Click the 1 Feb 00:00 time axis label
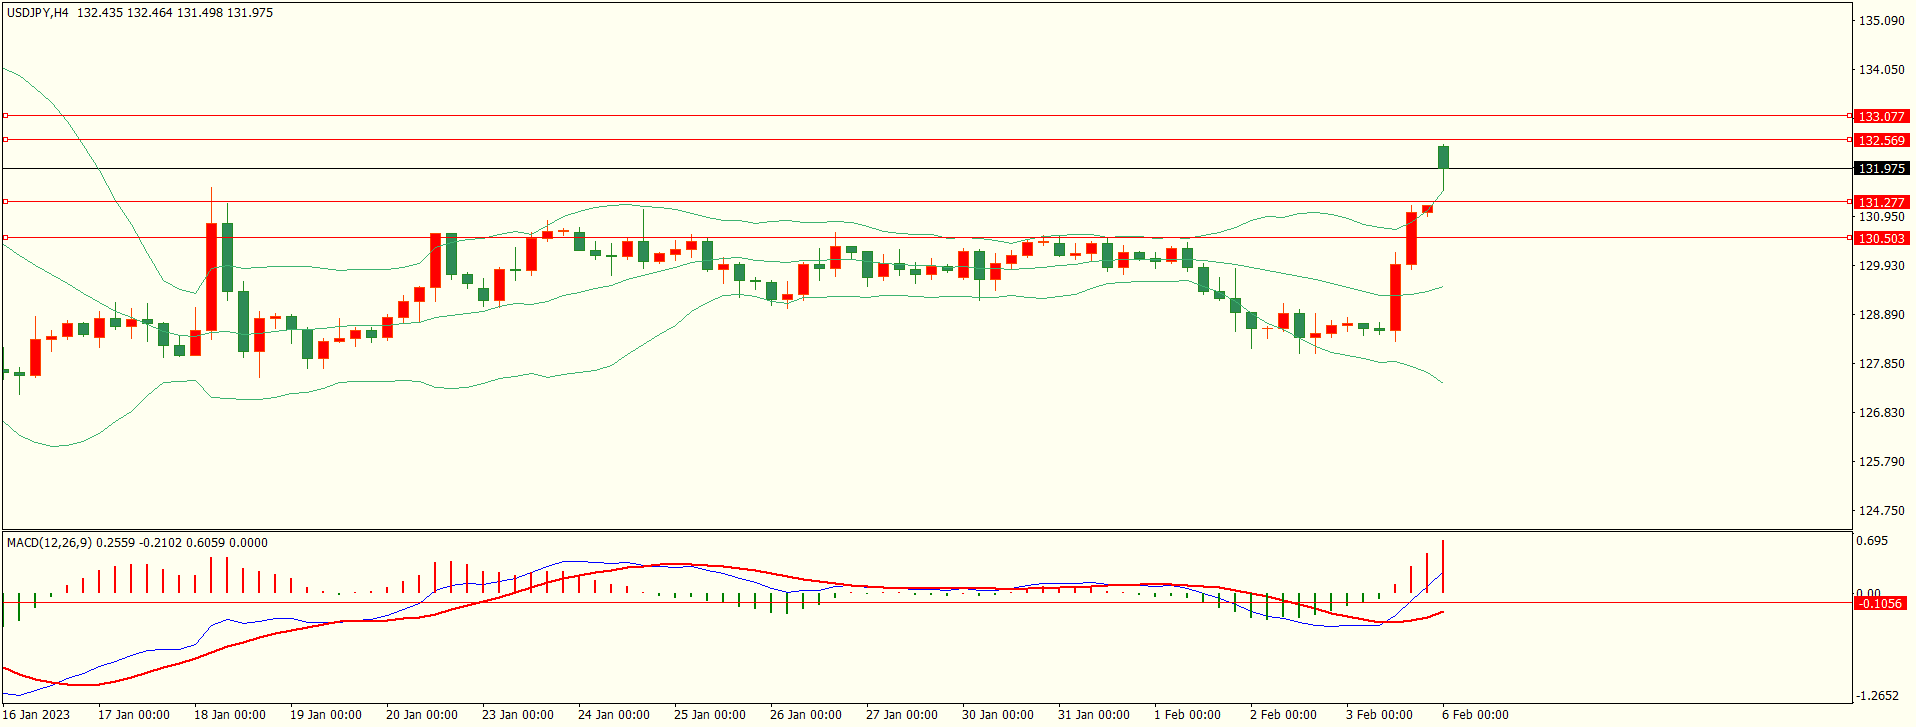Image resolution: width=1916 pixels, height=727 pixels. [x=1187, y=715]
